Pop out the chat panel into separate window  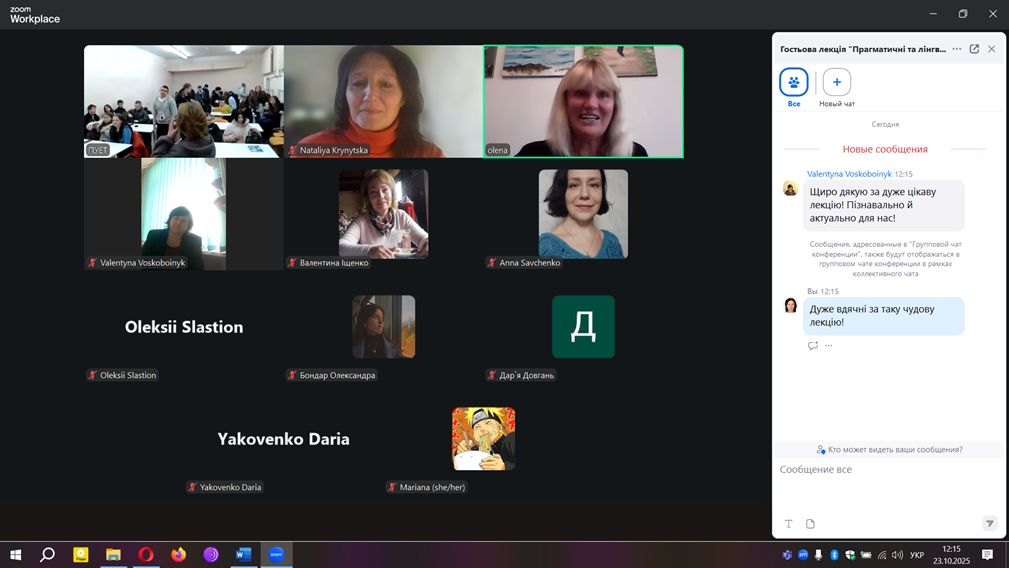point(974,48)
